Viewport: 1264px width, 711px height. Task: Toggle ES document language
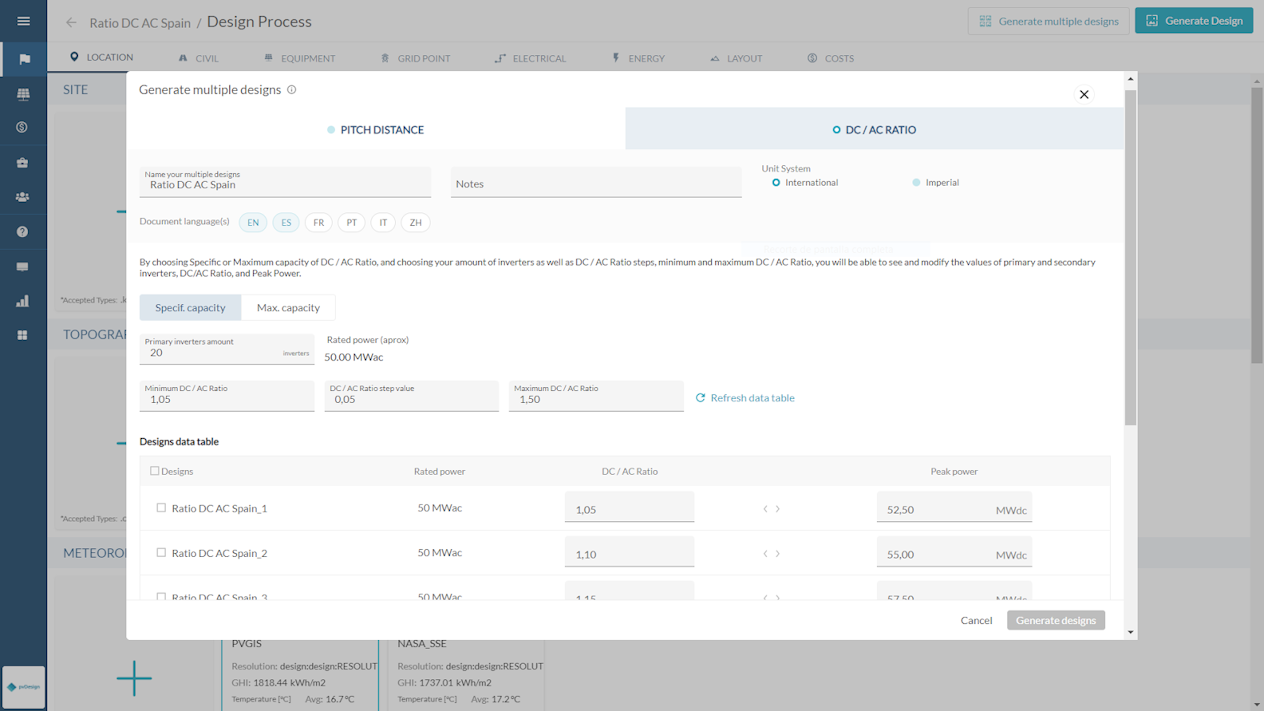point(286,223)
